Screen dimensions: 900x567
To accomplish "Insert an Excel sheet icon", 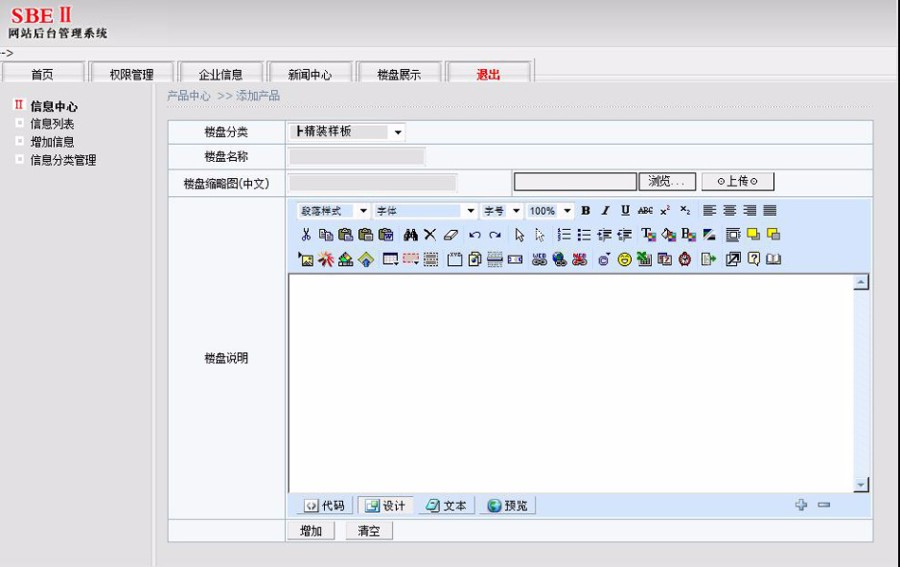I will tap(645, 259).
